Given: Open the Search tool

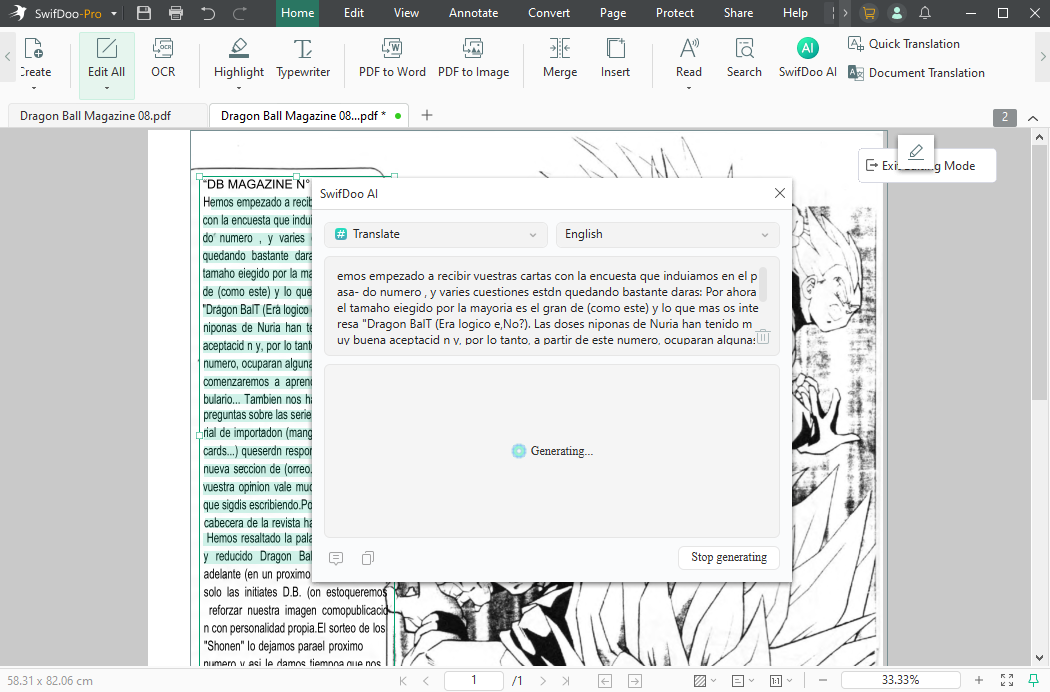Looking at the screenshot, I should click(x=744, y=60).
